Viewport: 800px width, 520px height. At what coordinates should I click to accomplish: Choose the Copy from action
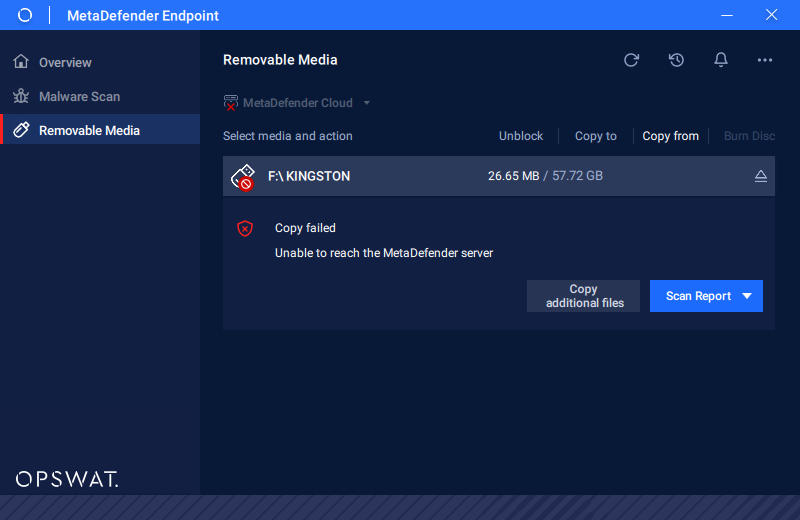click(670, 136)
